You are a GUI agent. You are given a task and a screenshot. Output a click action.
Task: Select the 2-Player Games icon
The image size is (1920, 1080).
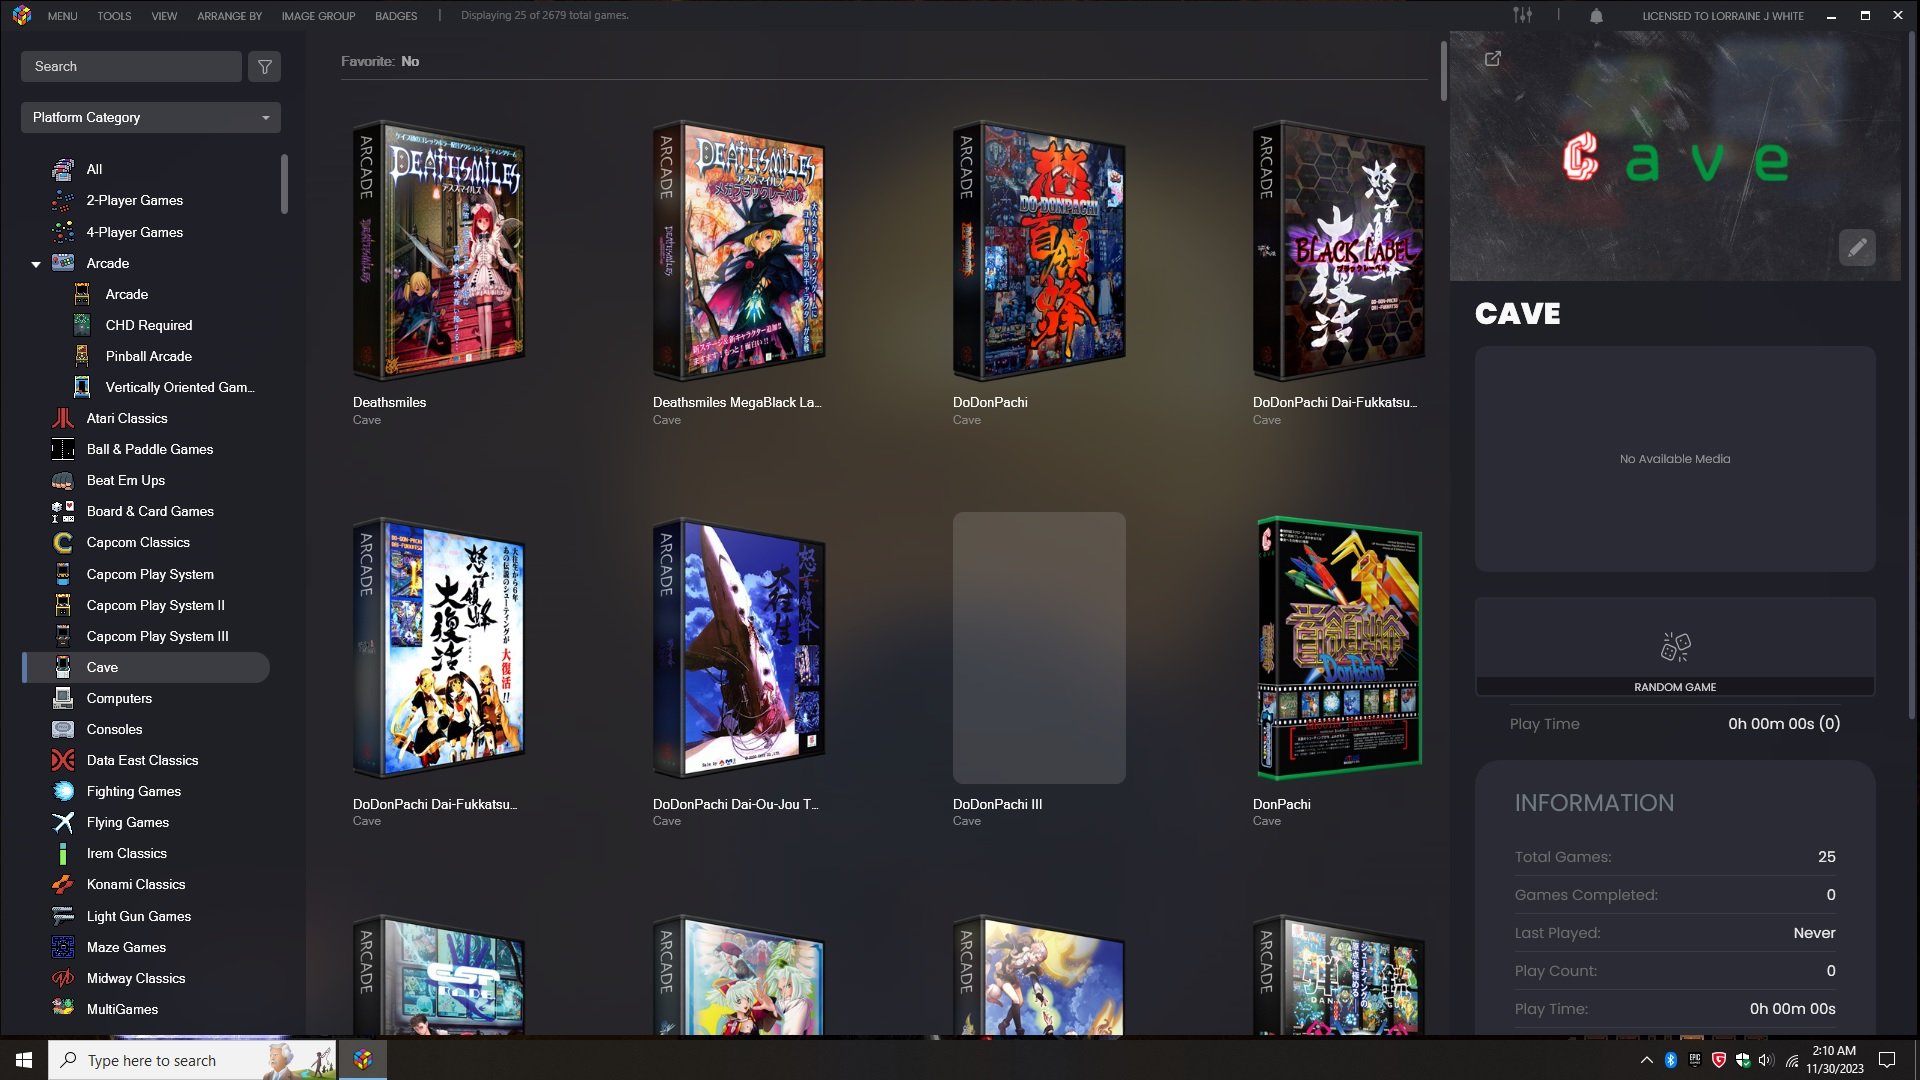click(63, 200)
